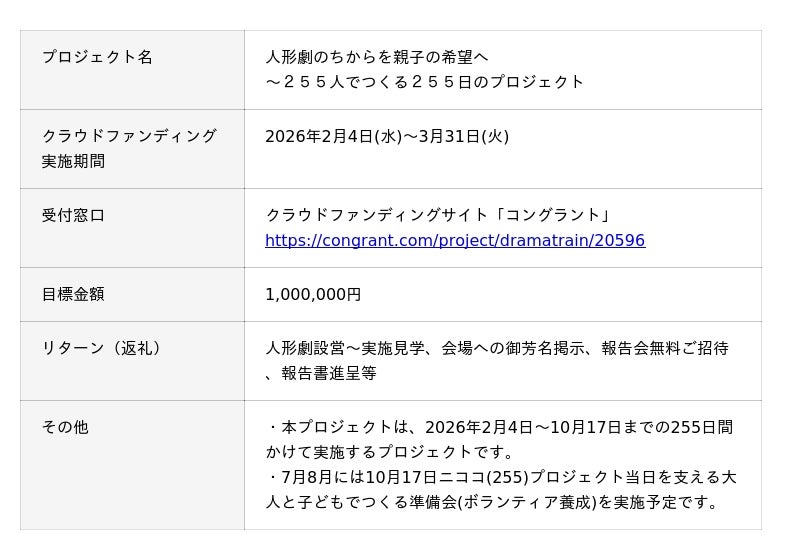Select the date range 2026年2月4日(水)～3月31日(火)
The width and height of the screenshot is (800, 560).
387,136
